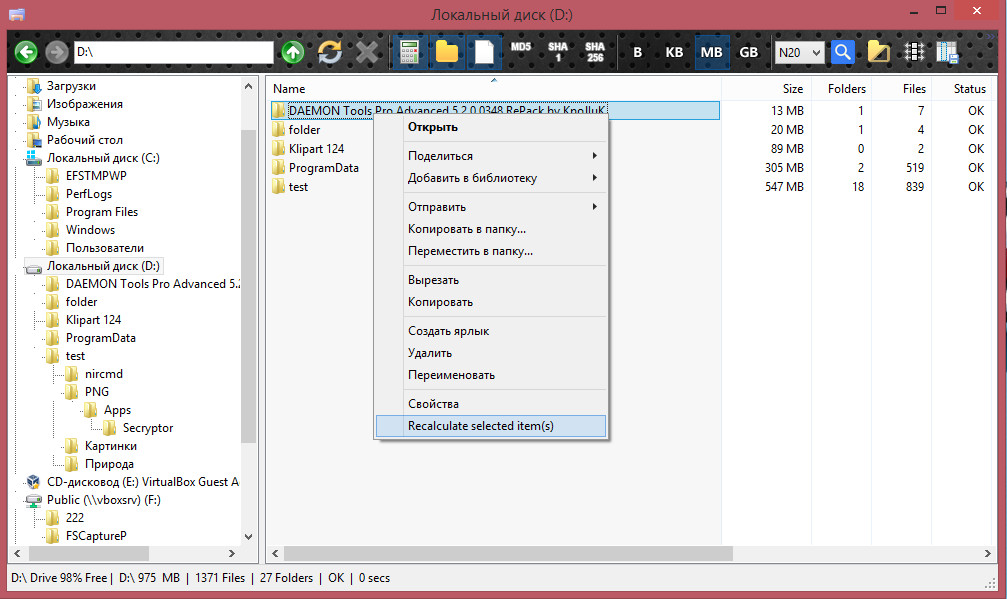This screenshot has height=599, width=1007.
Task: Select Program Files in the tree
Action: pyautogui.click(x=101, y=212)
